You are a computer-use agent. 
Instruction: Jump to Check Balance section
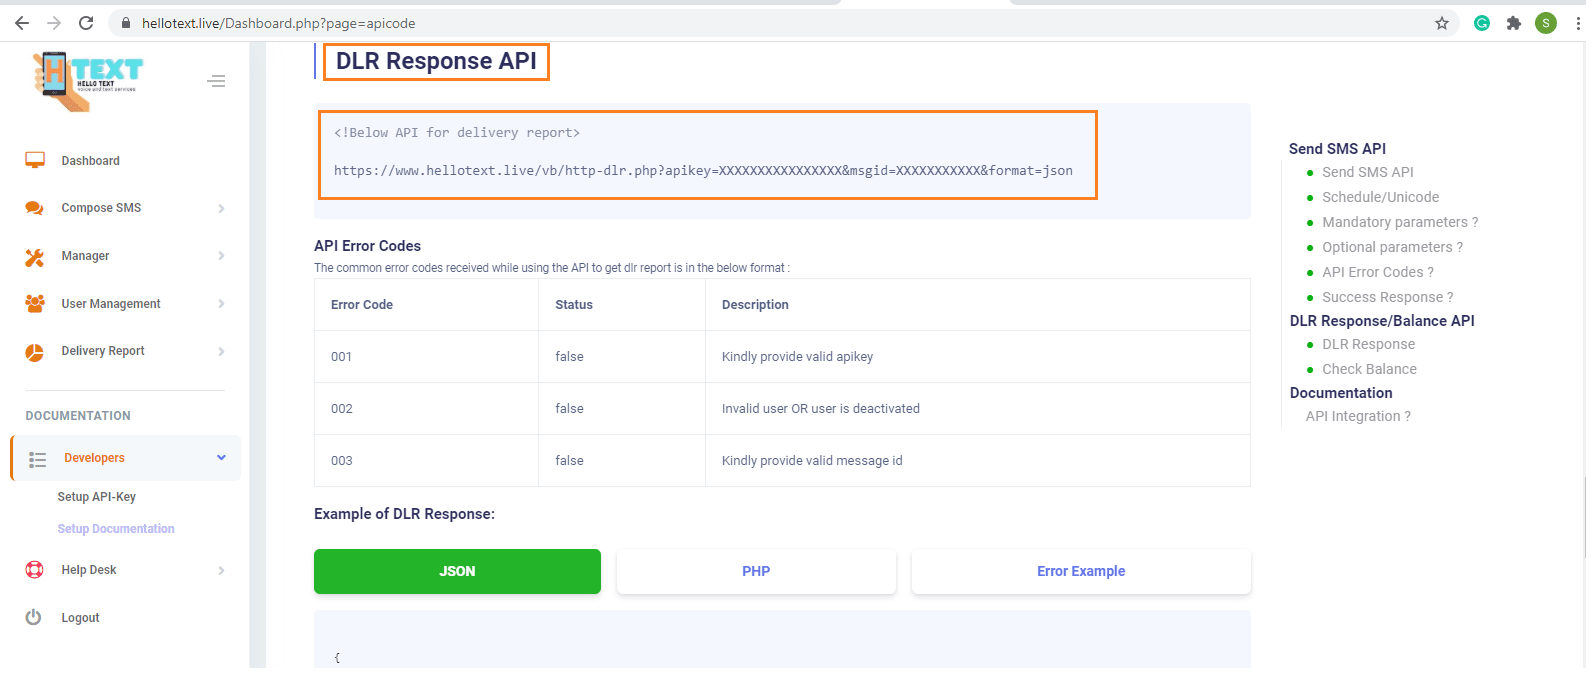pyautogui.click(x=1368, y=369)
